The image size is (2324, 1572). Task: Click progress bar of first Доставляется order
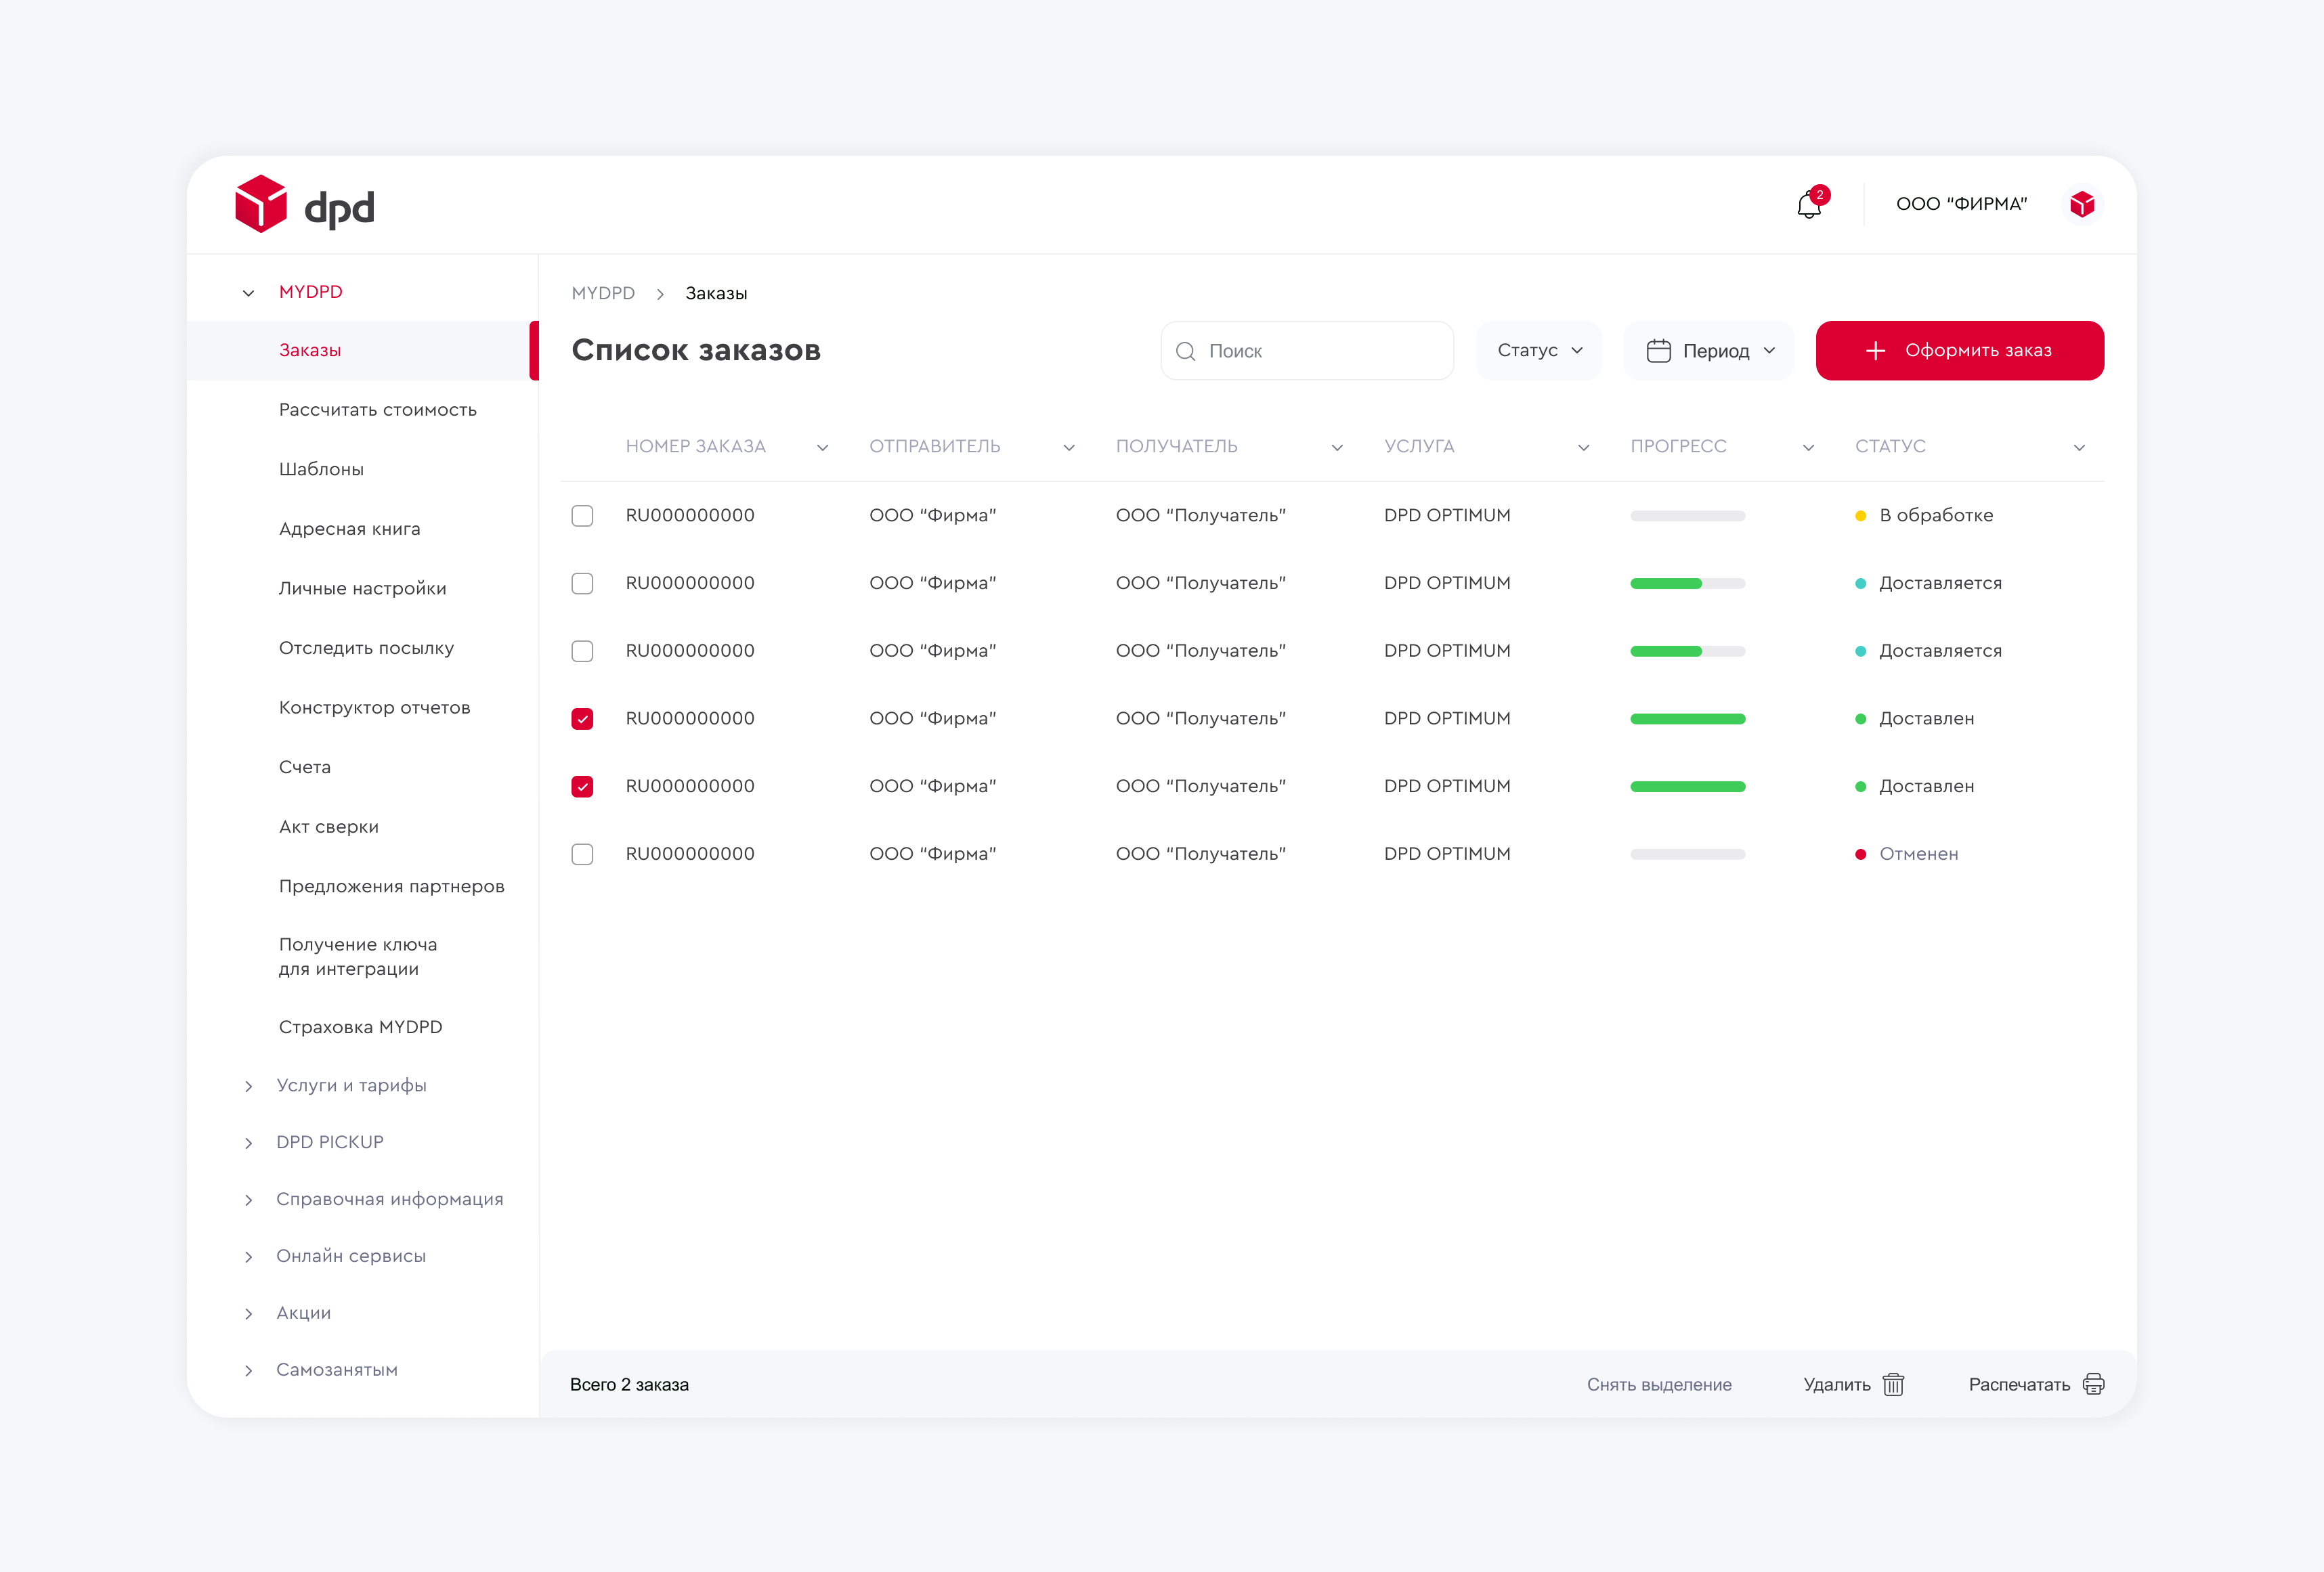tap(1687, 584)
